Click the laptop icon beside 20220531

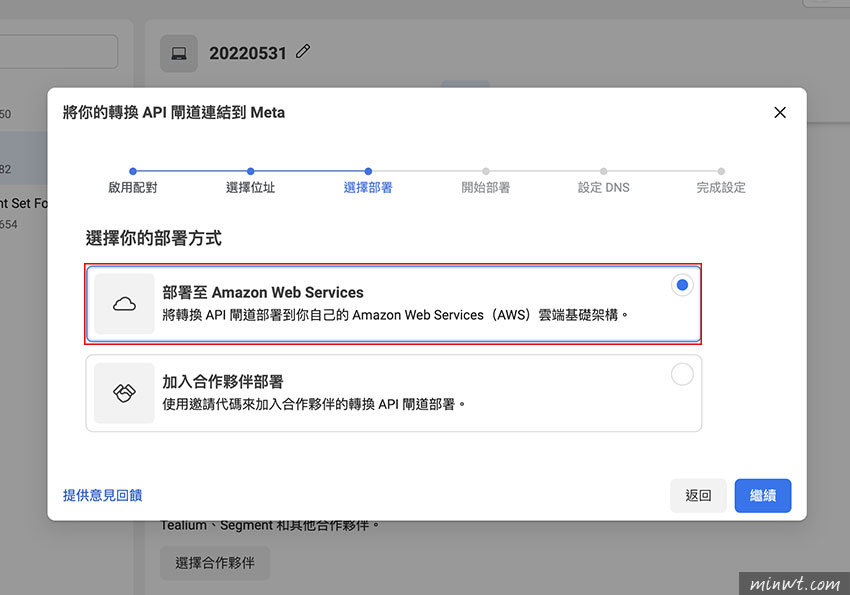[179, 54]
